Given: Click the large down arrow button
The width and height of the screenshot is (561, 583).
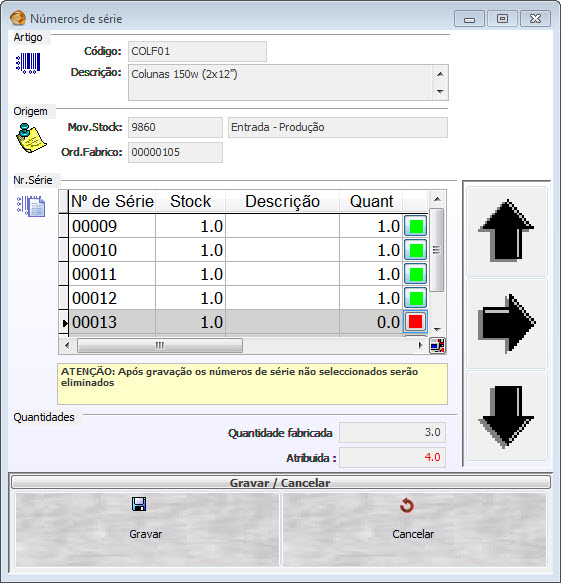Looking at the screenshot, I should click(507, 416).
